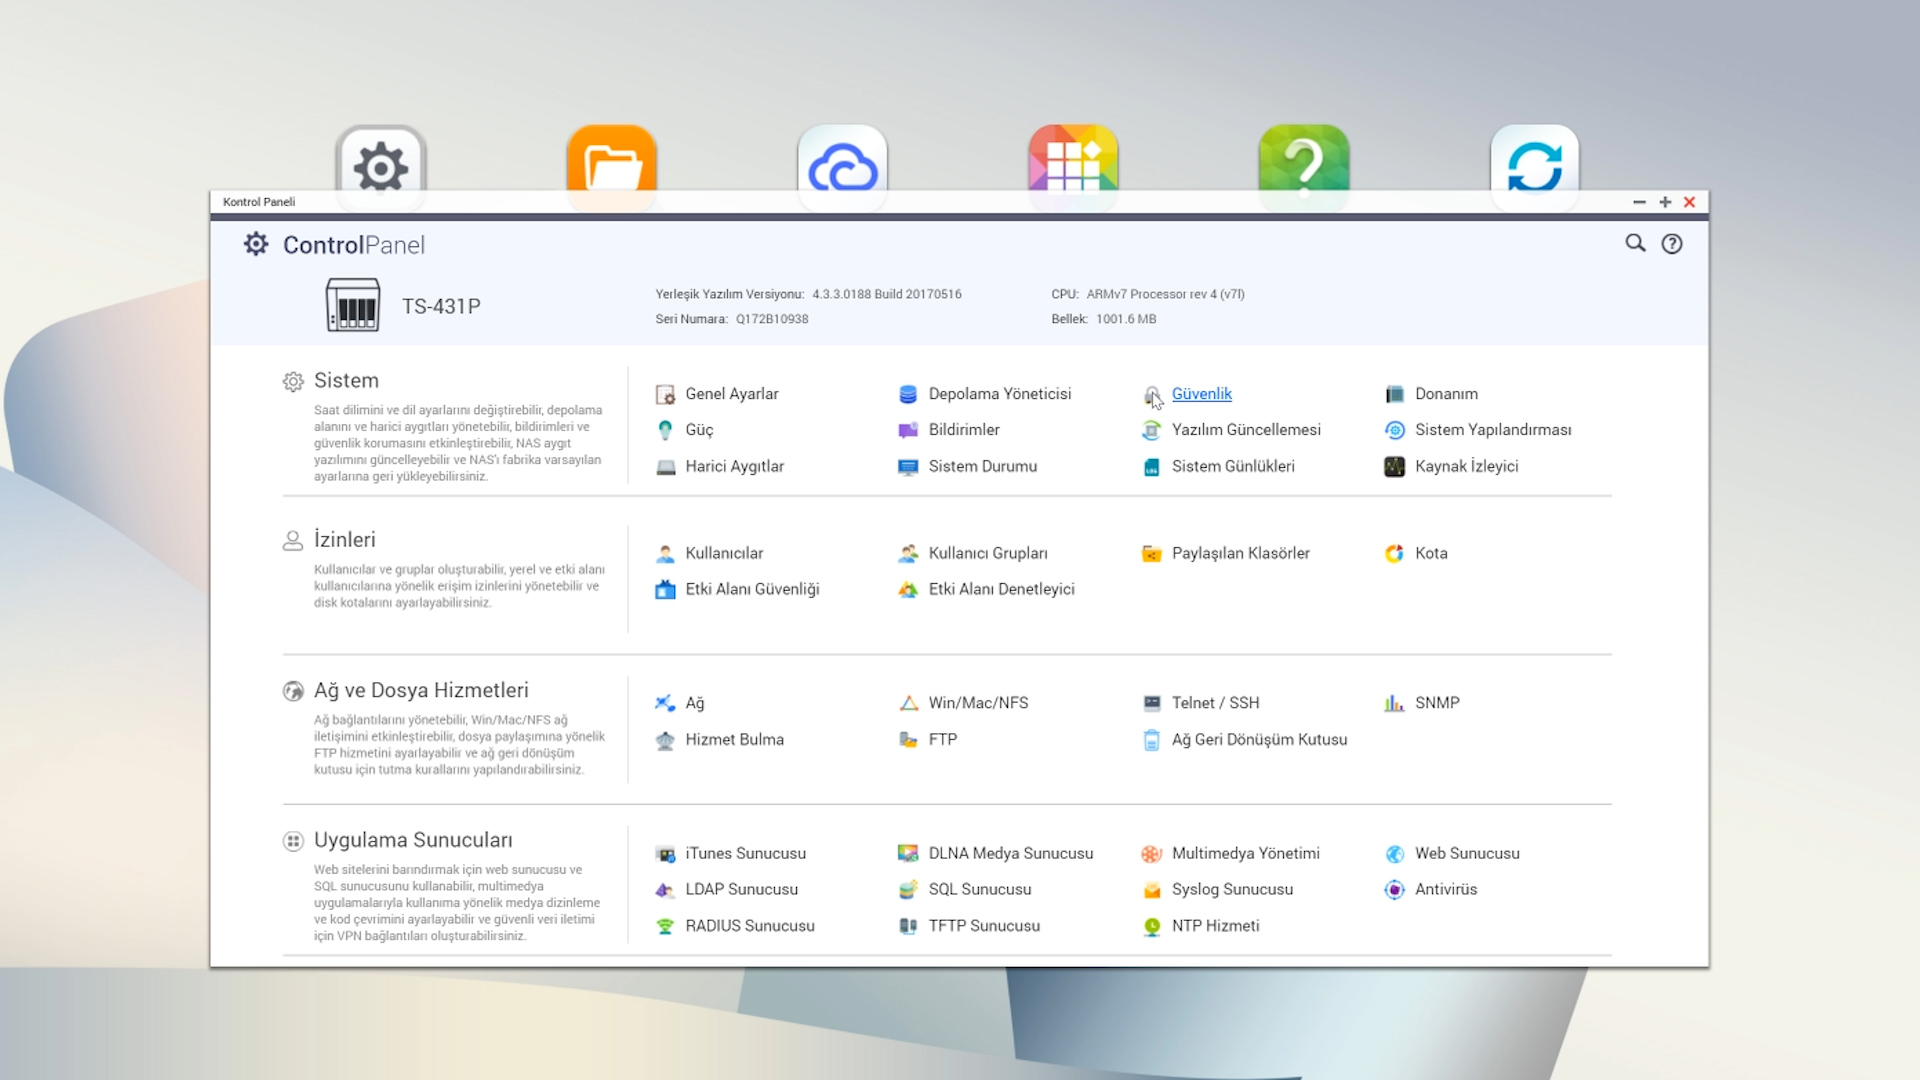Open the Genel Ayarlar icon
This screenshot has width=1920, height=1080.
coord(665,394)
